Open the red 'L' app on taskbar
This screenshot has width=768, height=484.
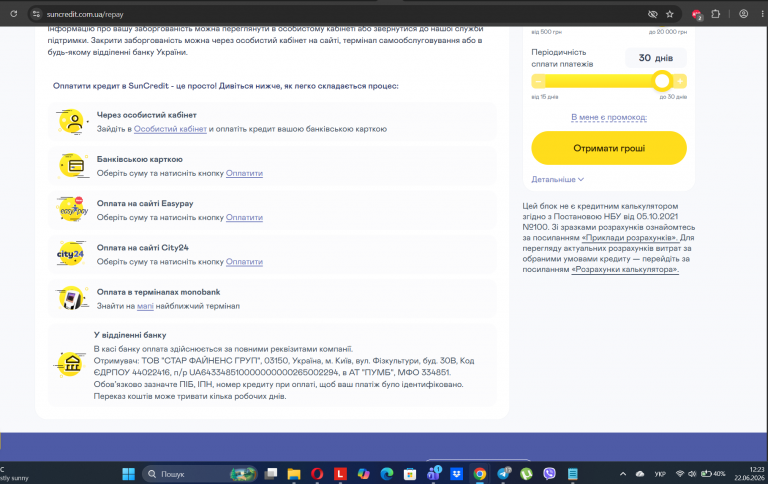[x=340, y=474]
